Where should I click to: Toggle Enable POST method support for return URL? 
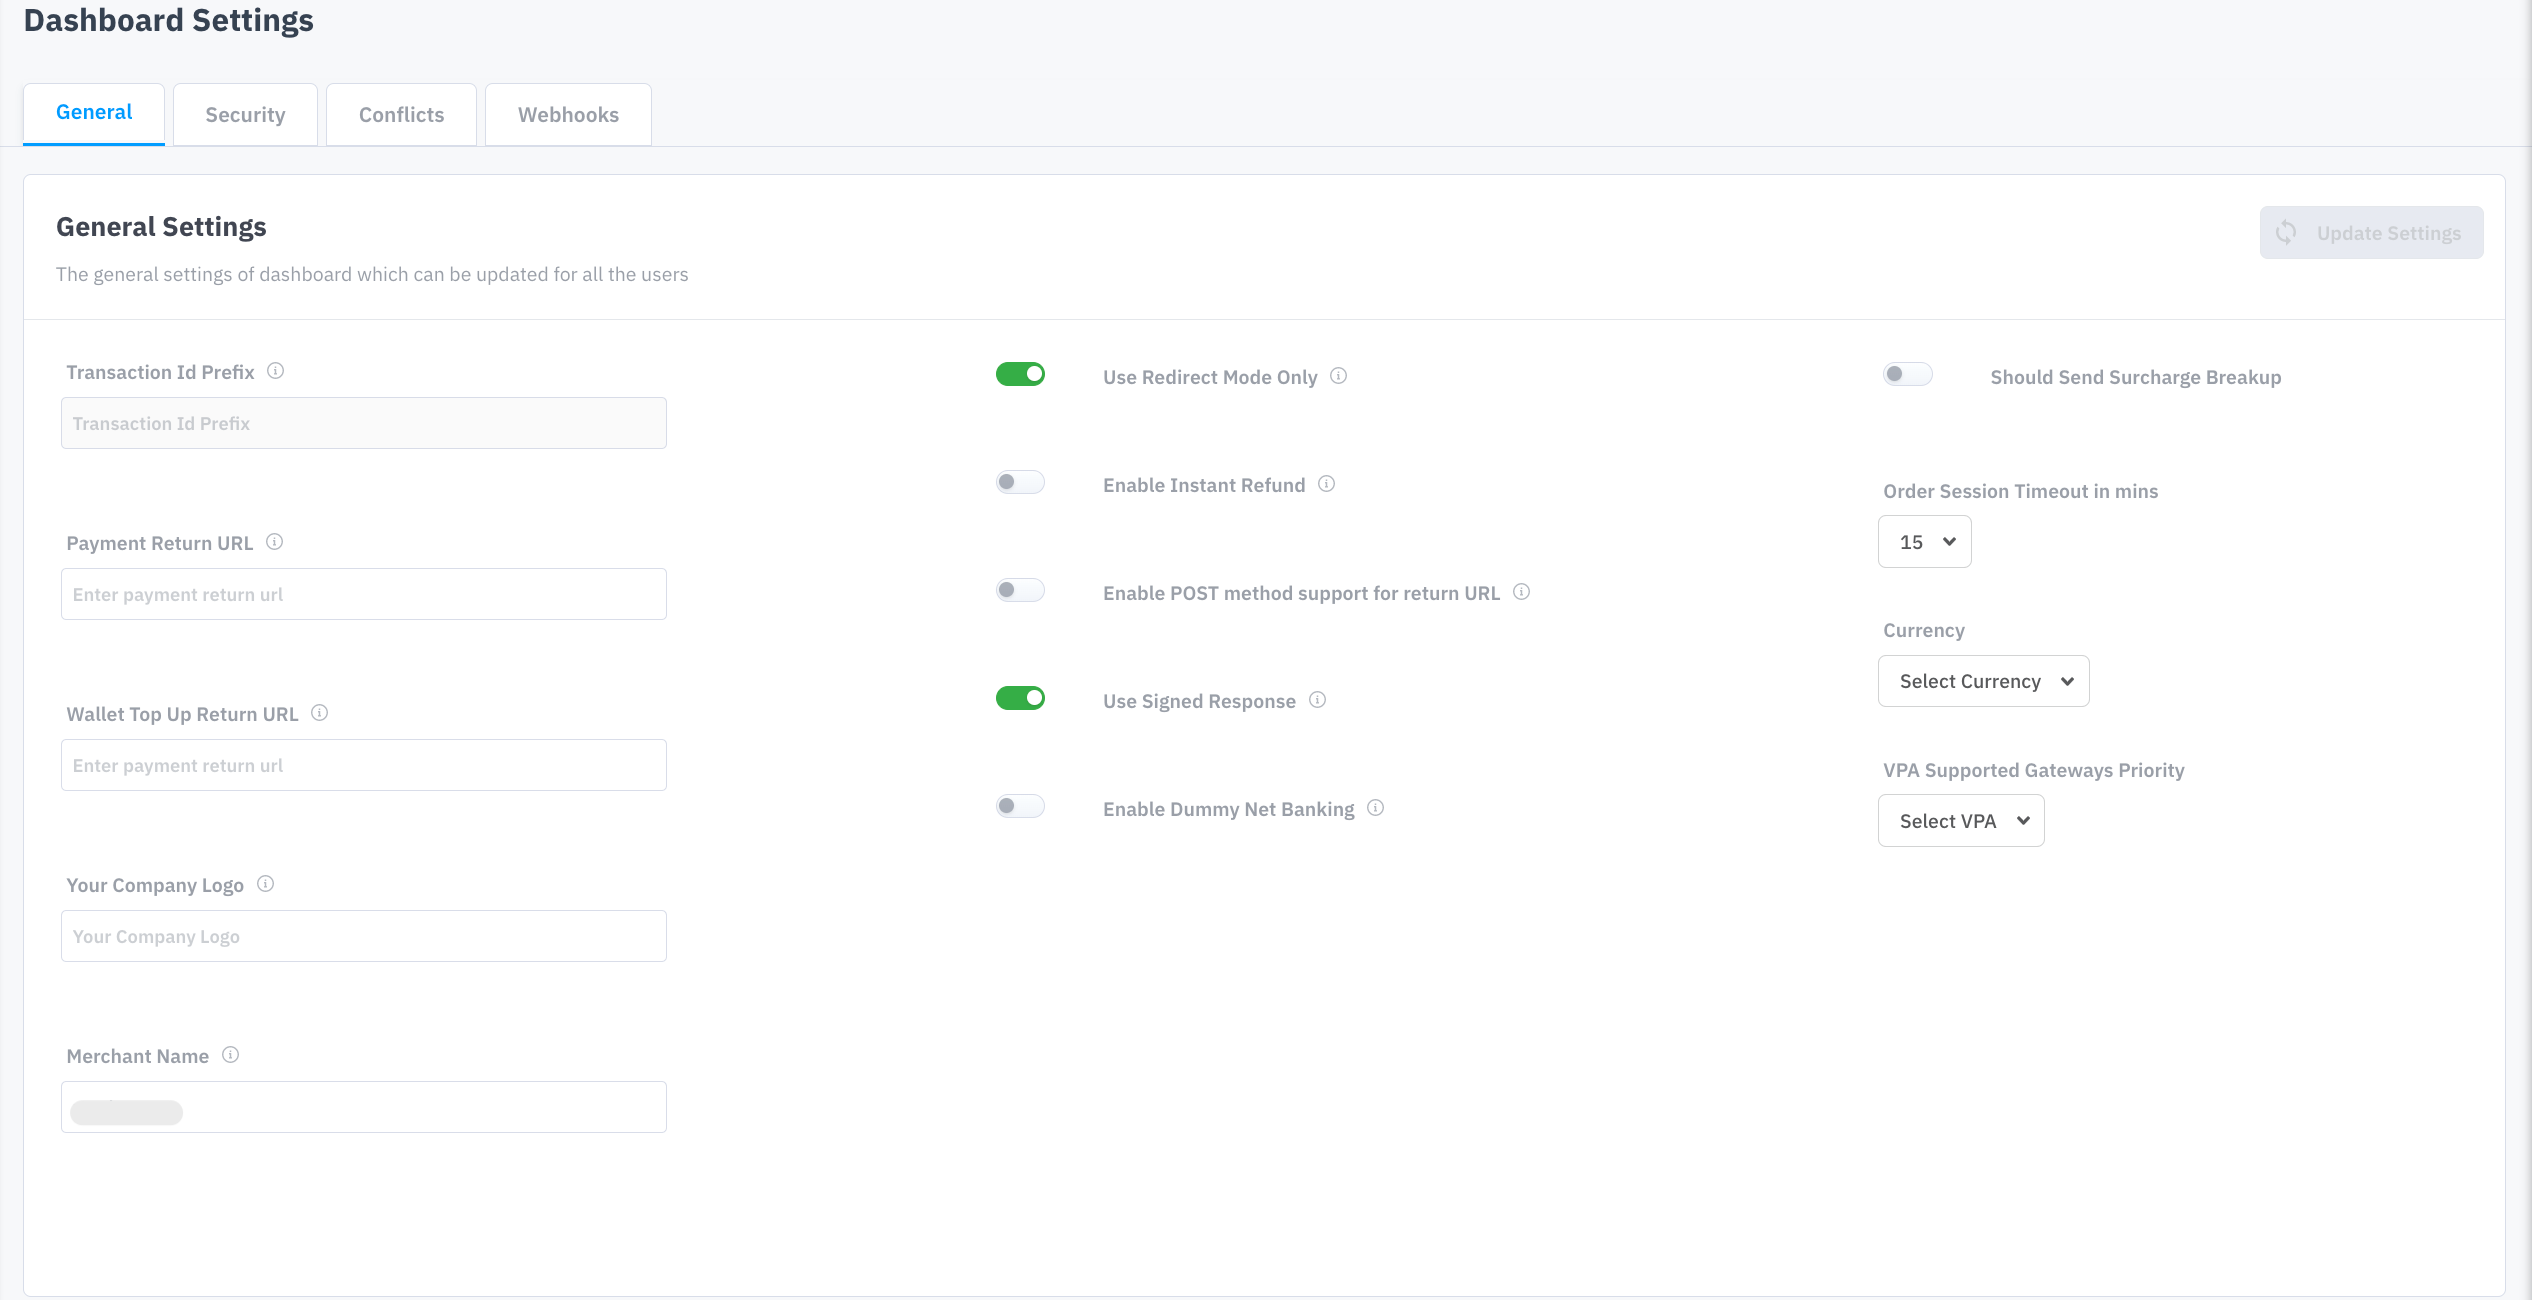[1020, 590]
